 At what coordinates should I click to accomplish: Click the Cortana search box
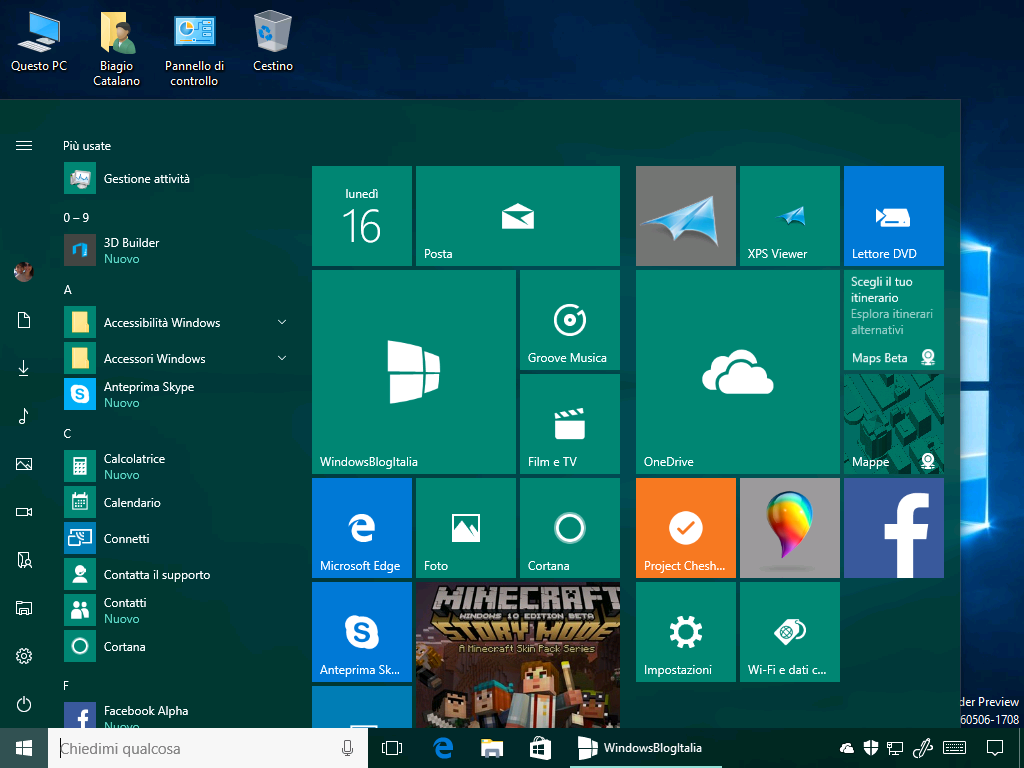coord(208,748)
